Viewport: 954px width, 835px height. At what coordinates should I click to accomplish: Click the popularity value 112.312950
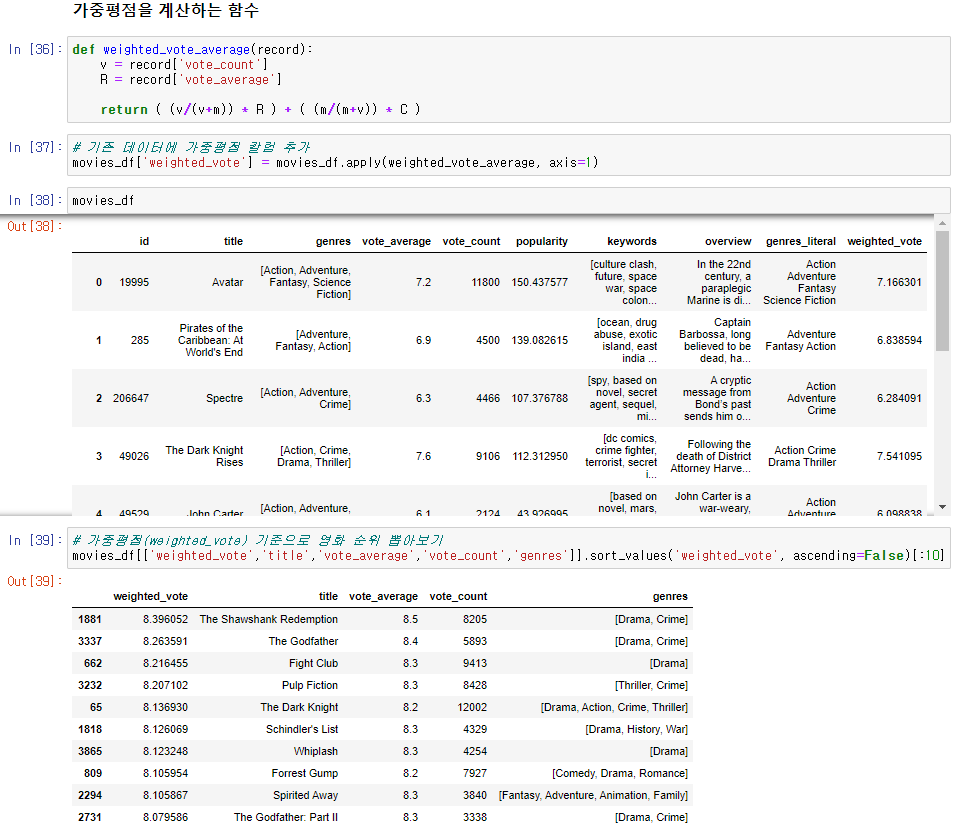click(x=540, y=456)
